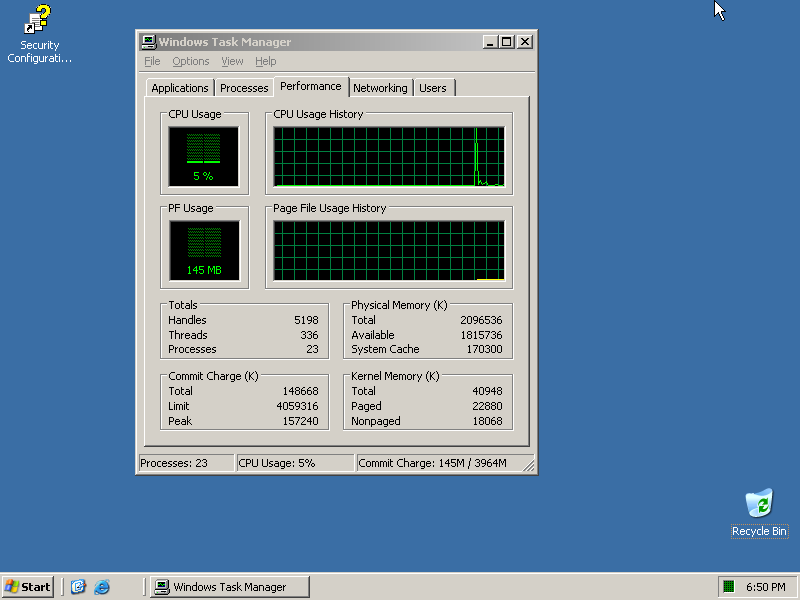Select the Networking tab

click(x=380, y=88)
